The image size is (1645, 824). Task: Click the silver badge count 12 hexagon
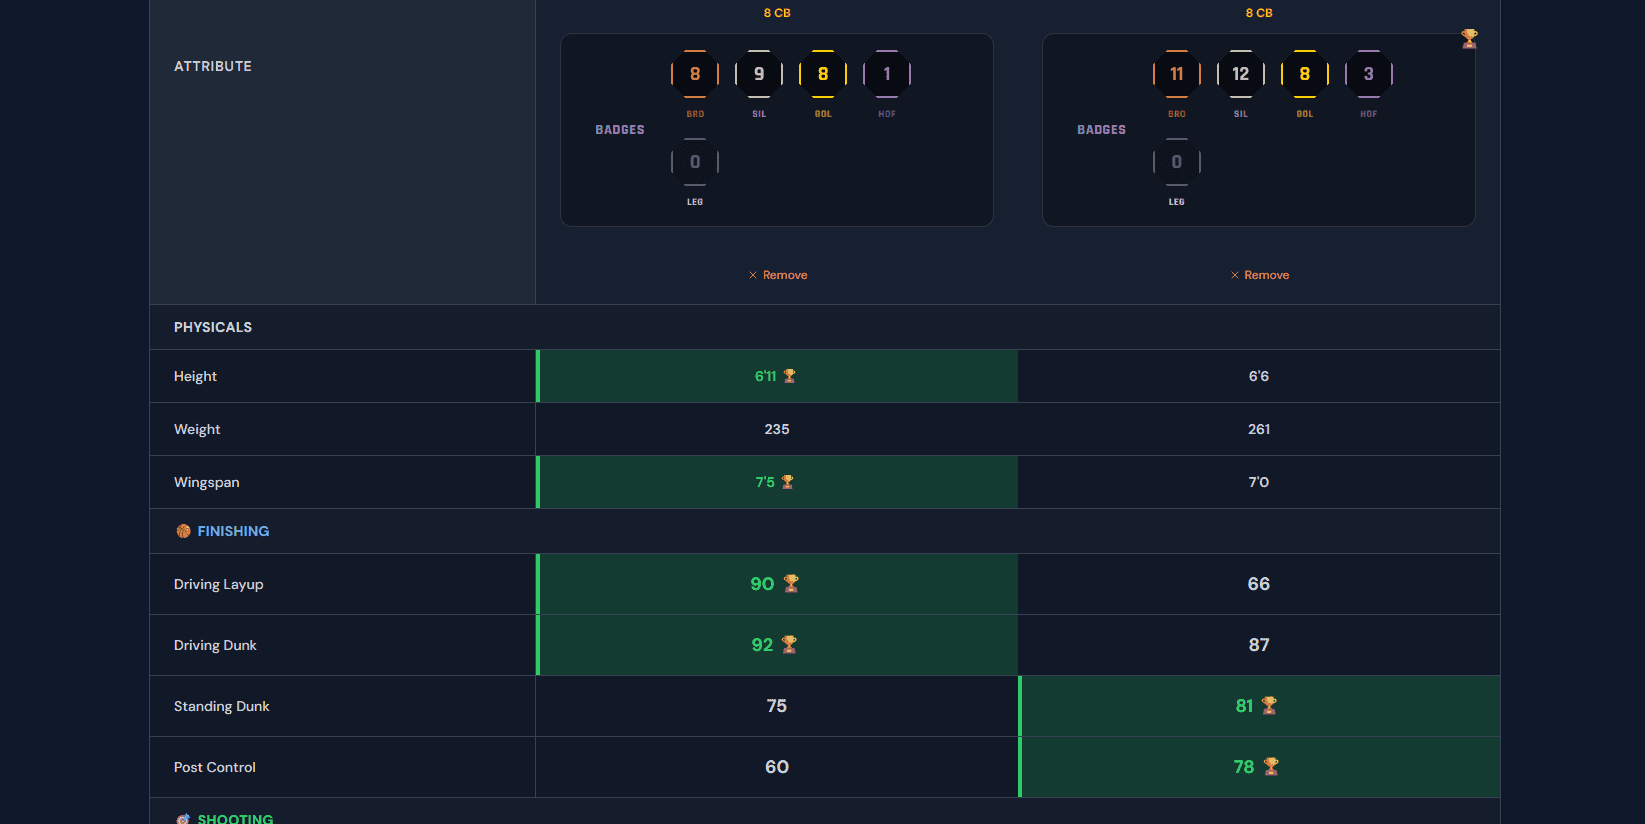tap(1241, 74)
